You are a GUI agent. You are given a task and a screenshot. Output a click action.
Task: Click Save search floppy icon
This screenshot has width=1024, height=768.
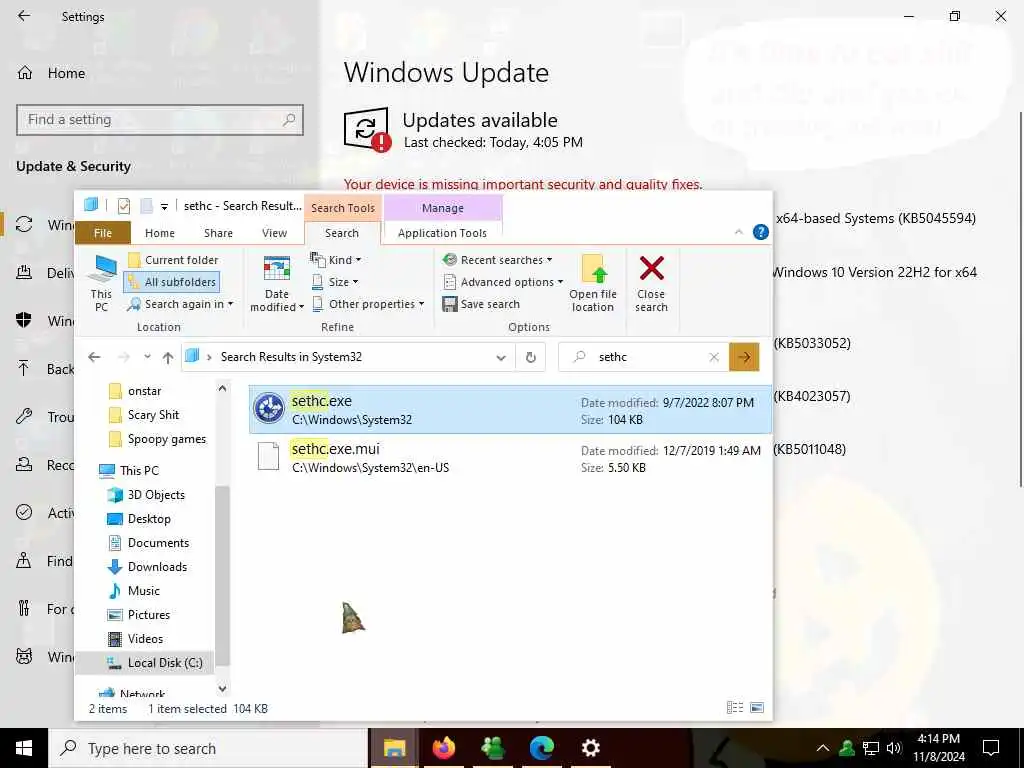[449, 304]
